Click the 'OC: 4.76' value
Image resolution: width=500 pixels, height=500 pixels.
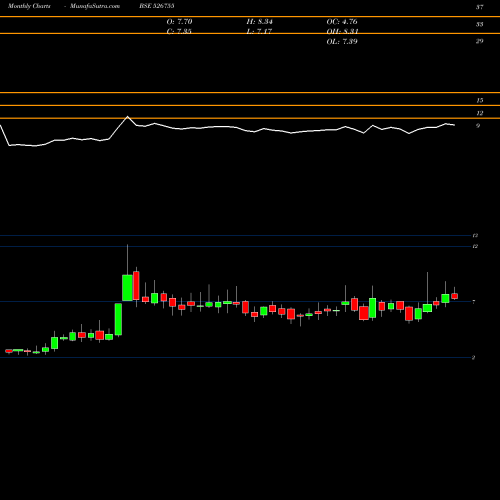coord(342,22)
